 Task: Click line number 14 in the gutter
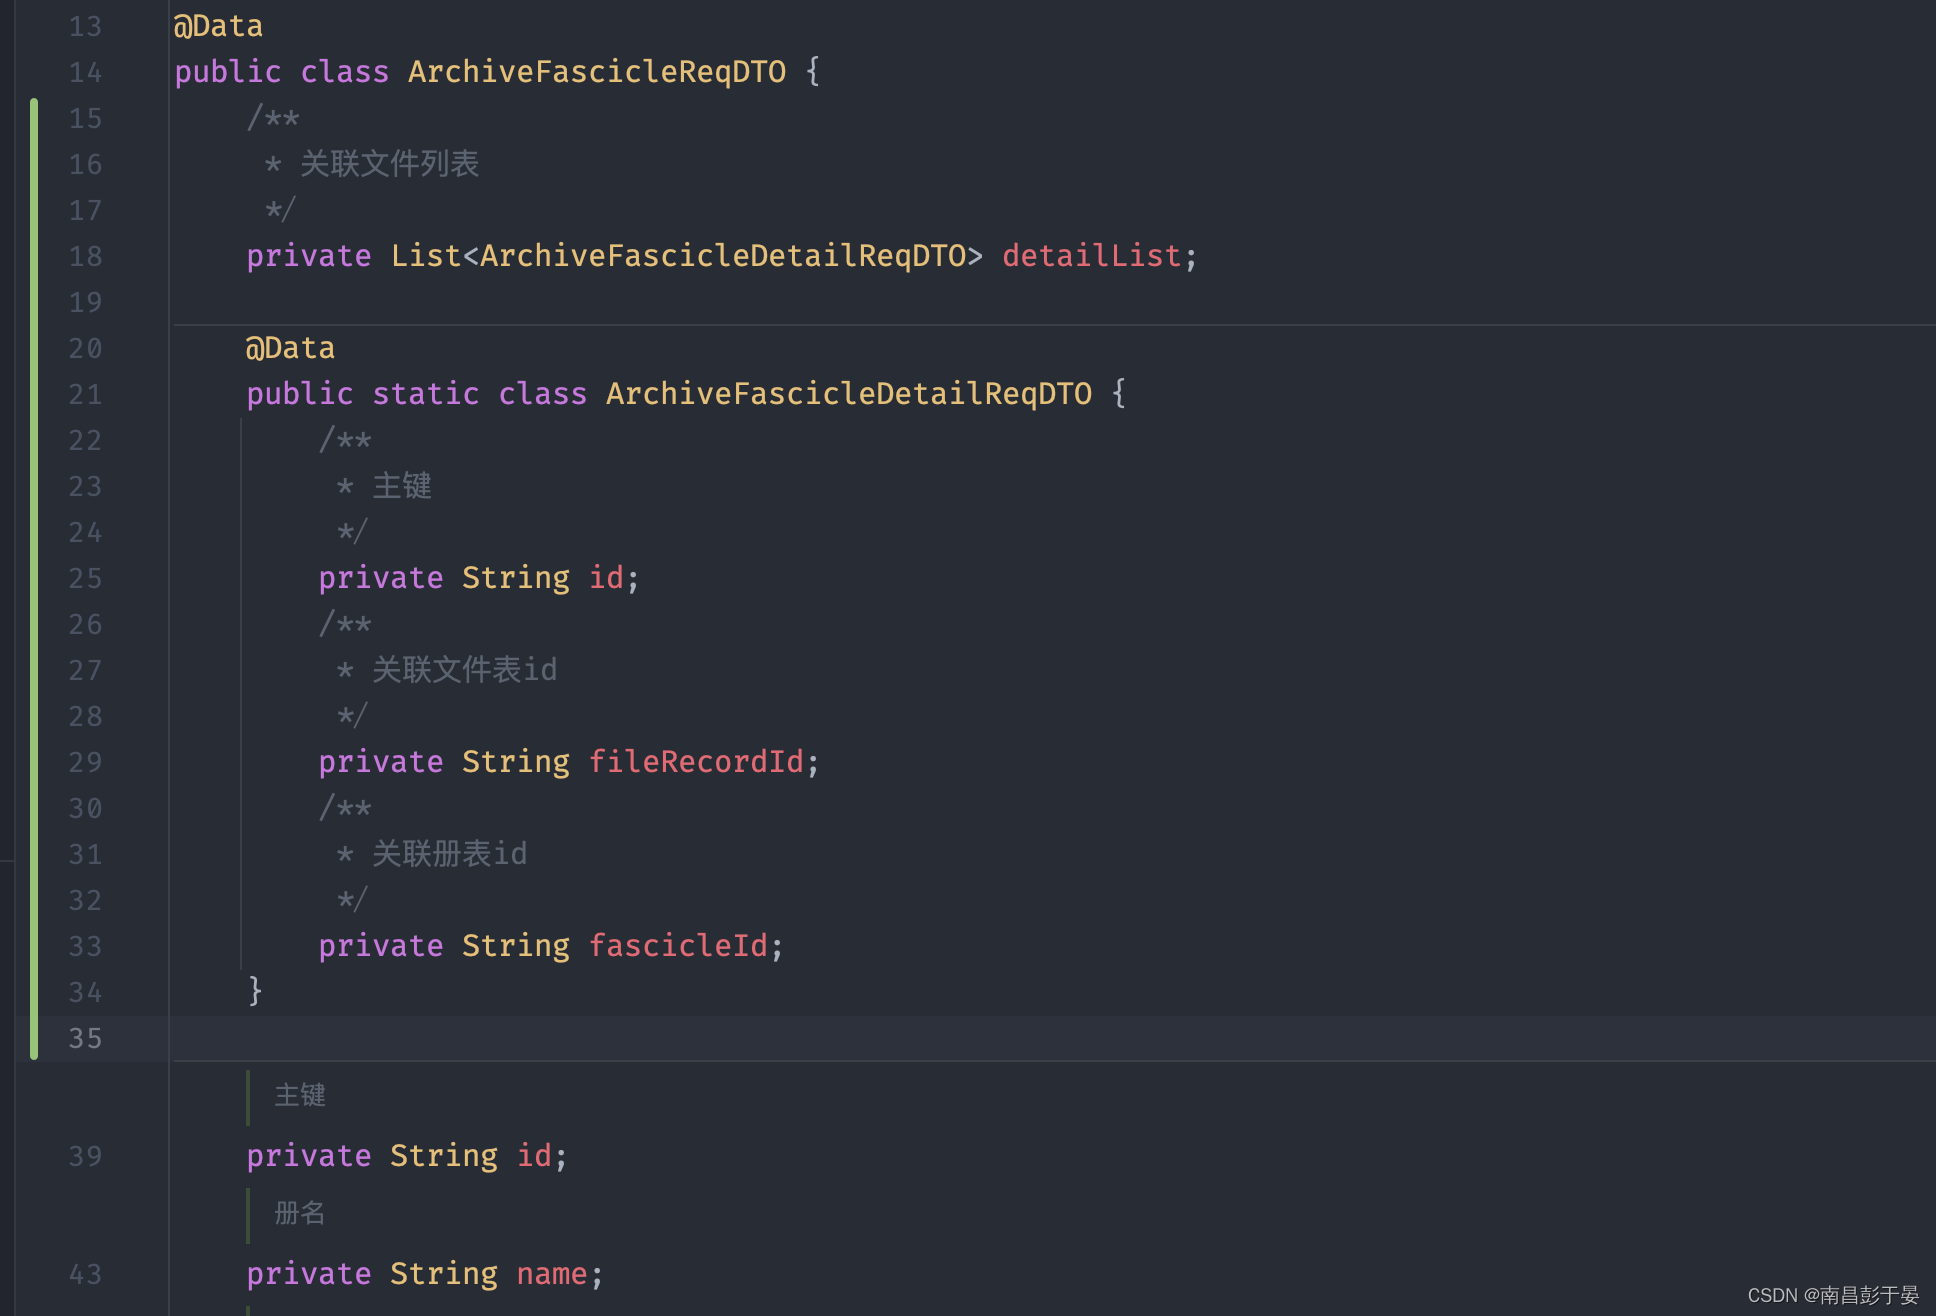(85, 73)
